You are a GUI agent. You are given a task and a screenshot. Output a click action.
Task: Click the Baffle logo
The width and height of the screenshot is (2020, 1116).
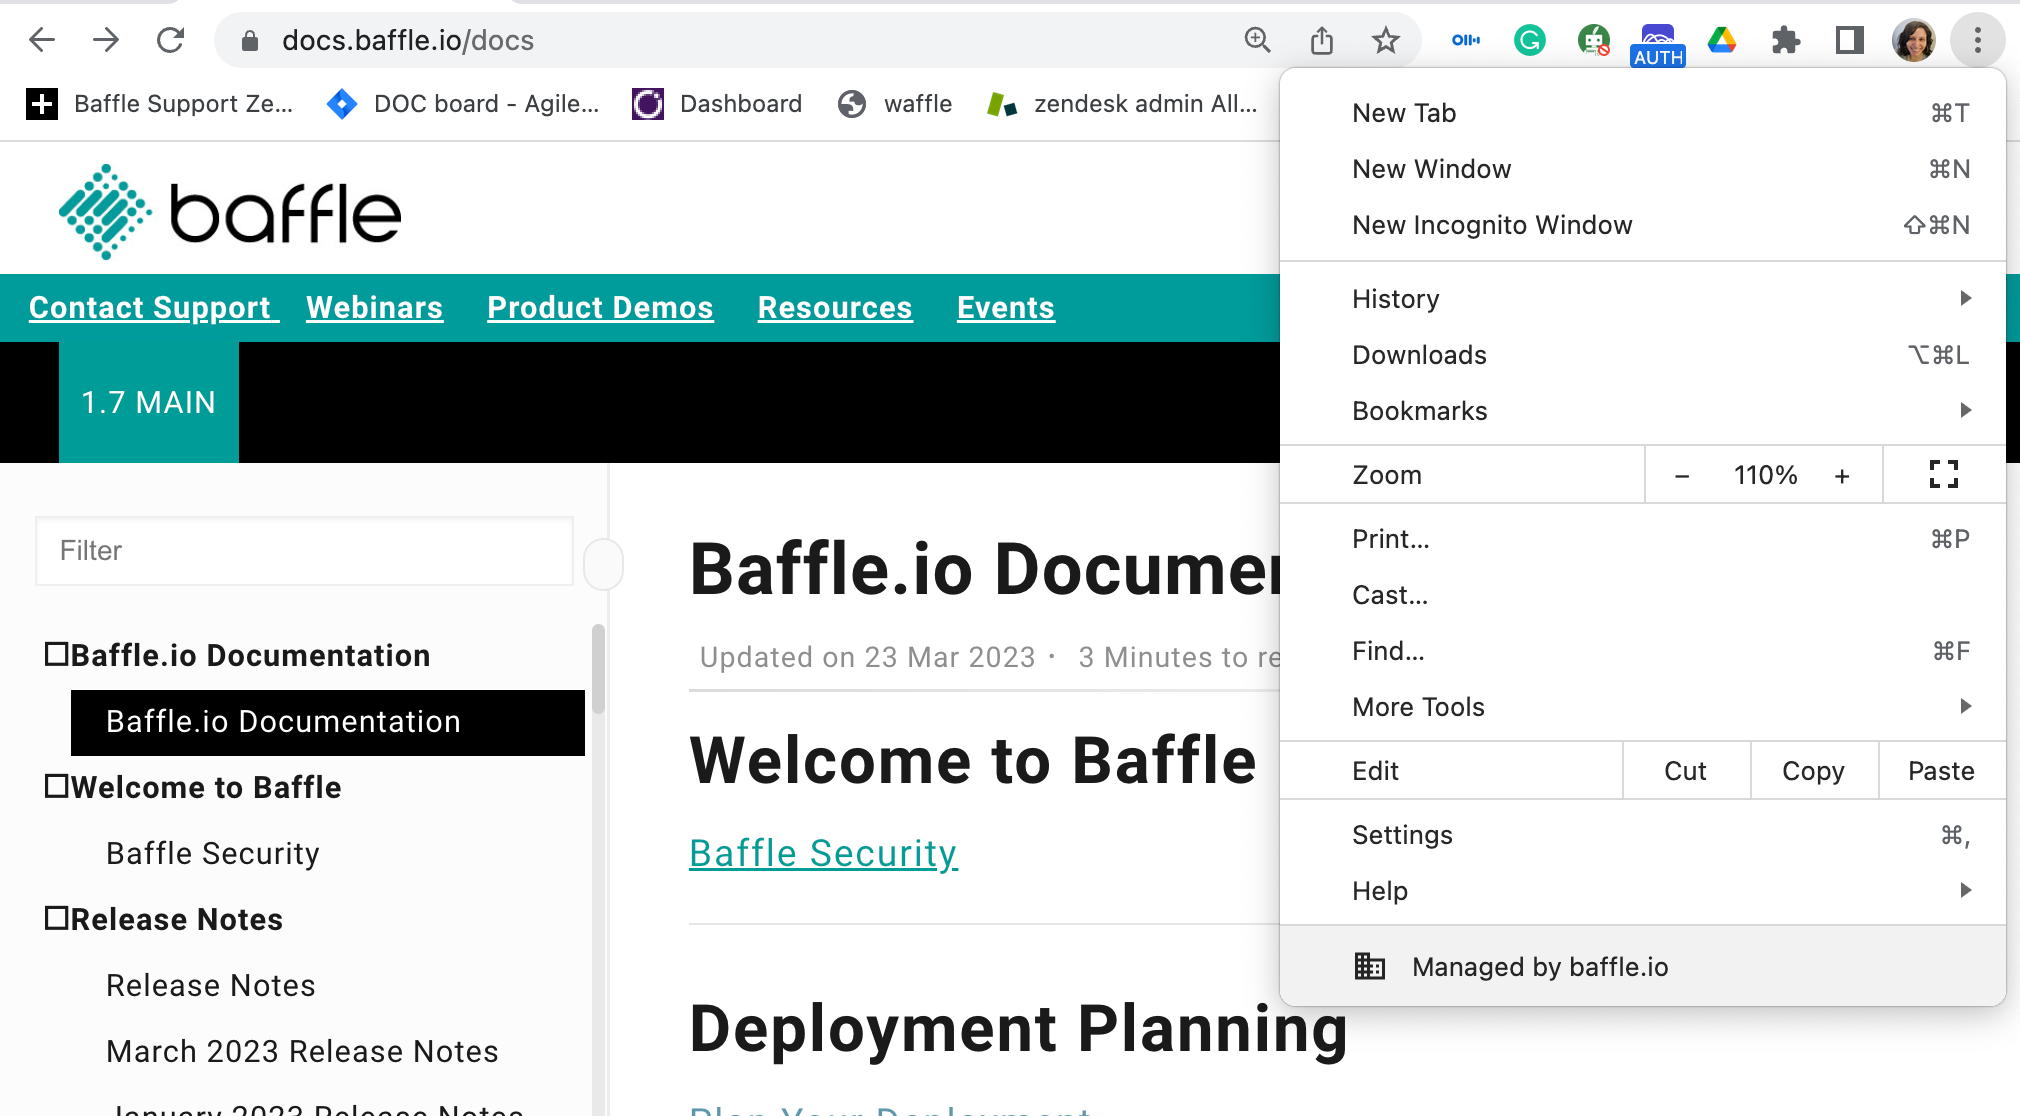tap(230, 212)
